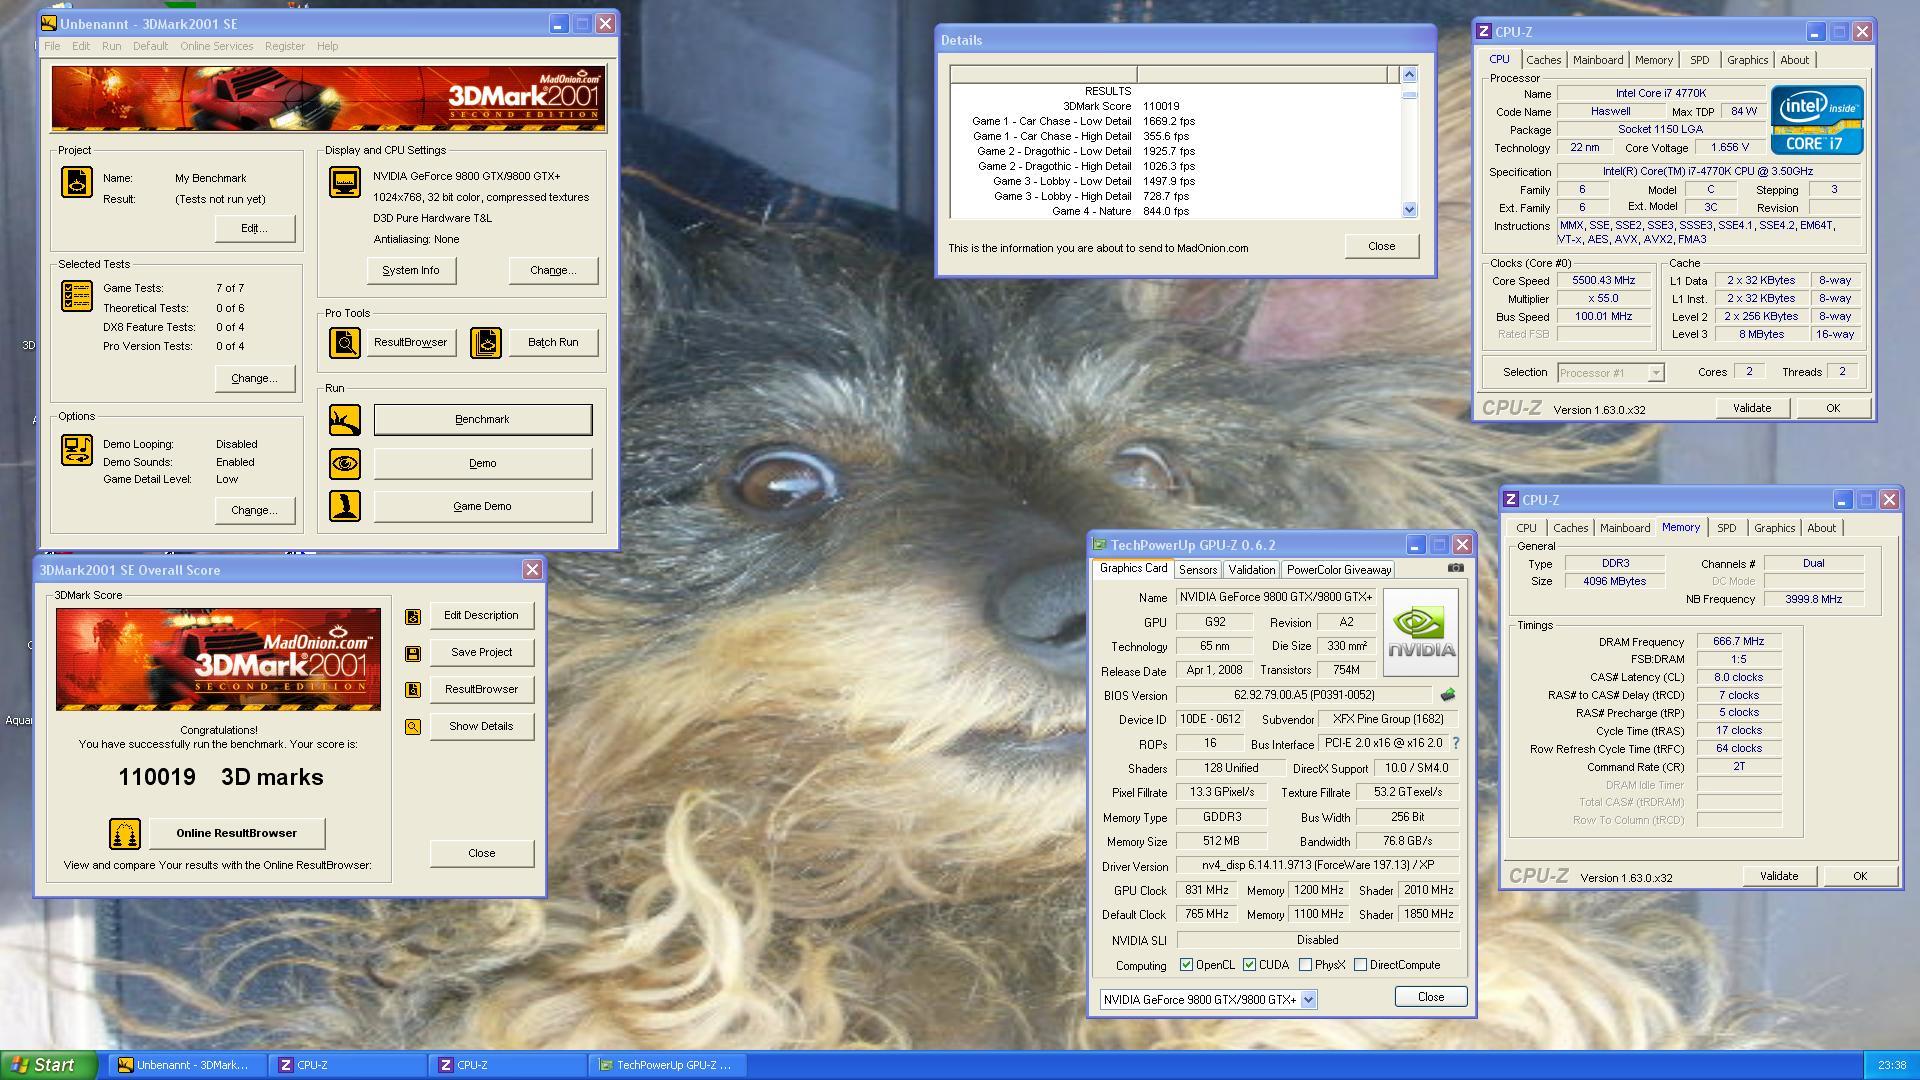The width and height of the screenshot is (1920, 1080).
Task: Toggle the DirectCompute checkbox in GPU-Z
Action: [1360, 965]
